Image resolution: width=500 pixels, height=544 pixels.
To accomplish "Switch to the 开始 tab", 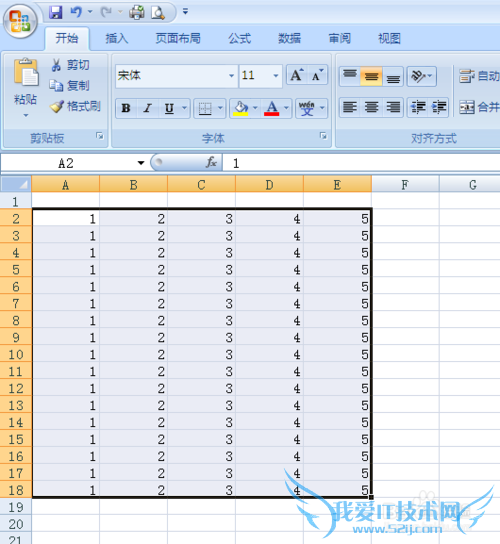I will [67, 38].
